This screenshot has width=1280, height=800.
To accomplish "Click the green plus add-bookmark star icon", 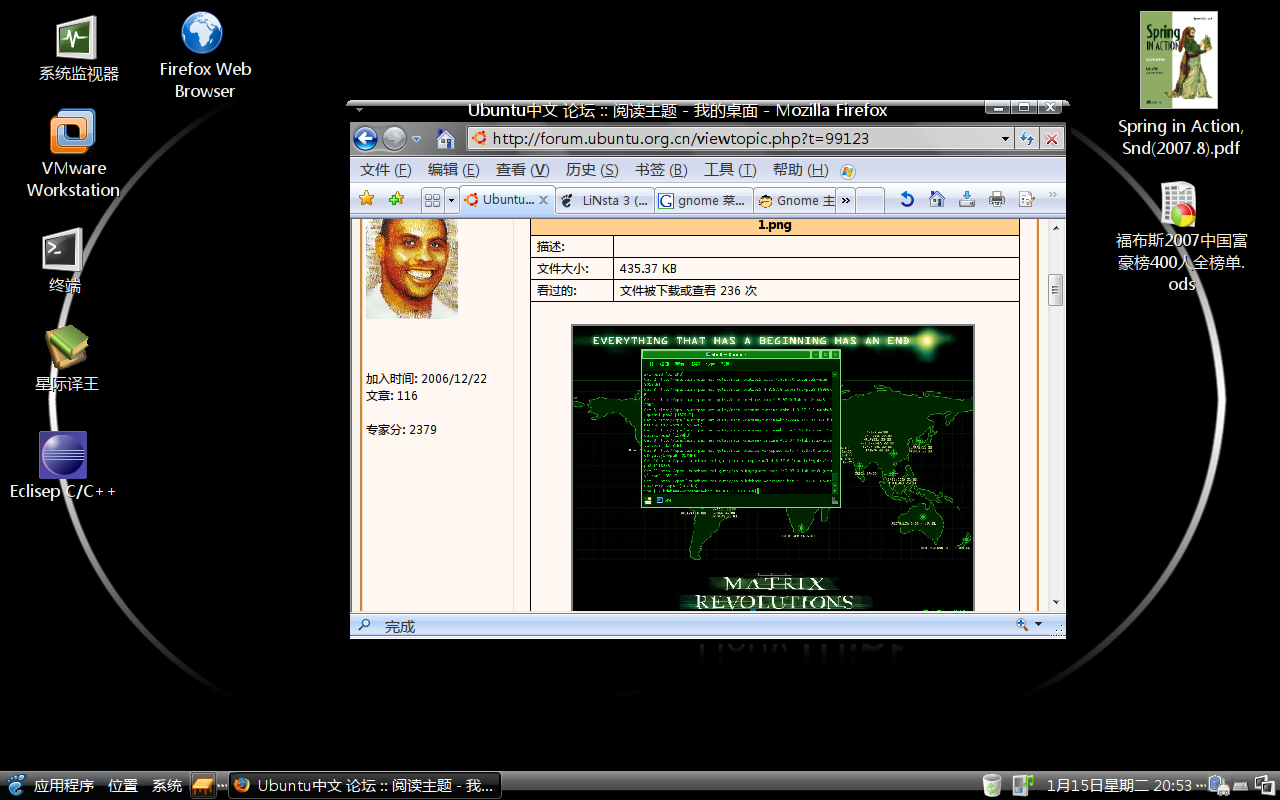I will tap(396, 199).
